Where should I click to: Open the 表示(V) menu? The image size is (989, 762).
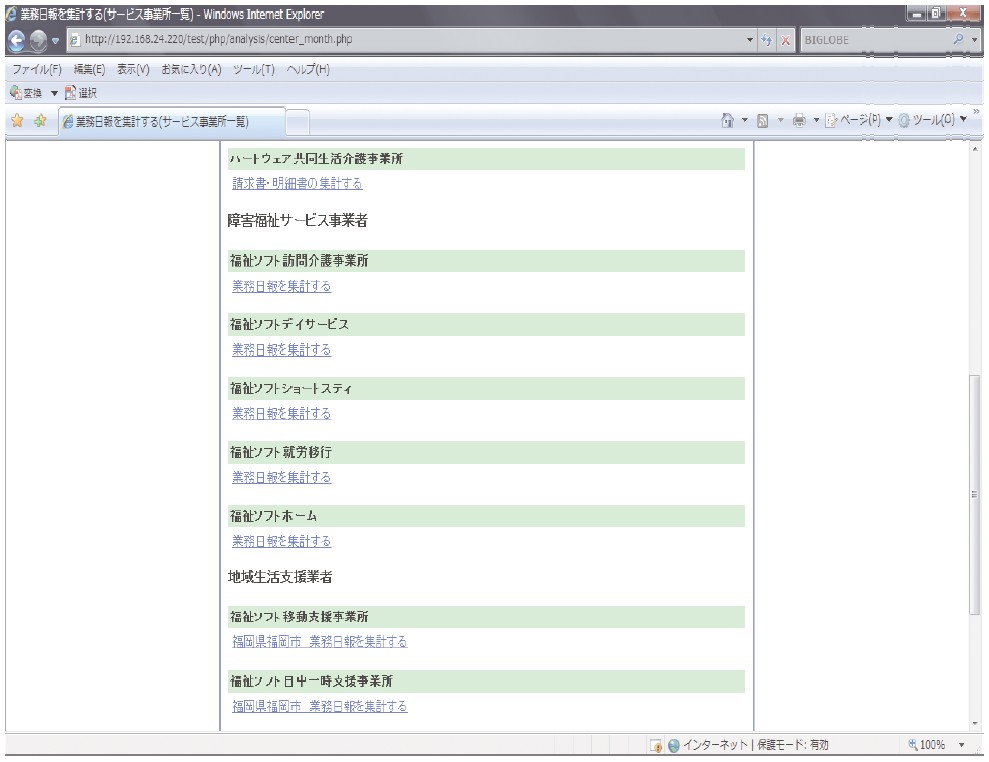pyautogui.click(x=132, y=69)
